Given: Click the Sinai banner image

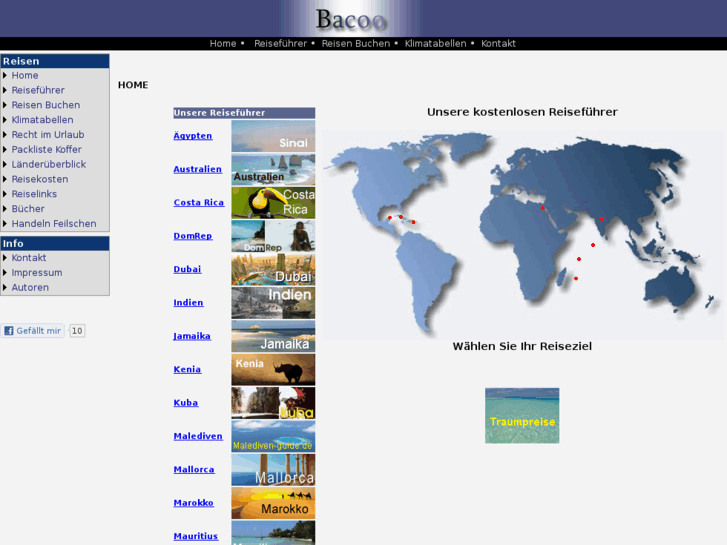Looking at the screenshot, I should click(273, 136).
